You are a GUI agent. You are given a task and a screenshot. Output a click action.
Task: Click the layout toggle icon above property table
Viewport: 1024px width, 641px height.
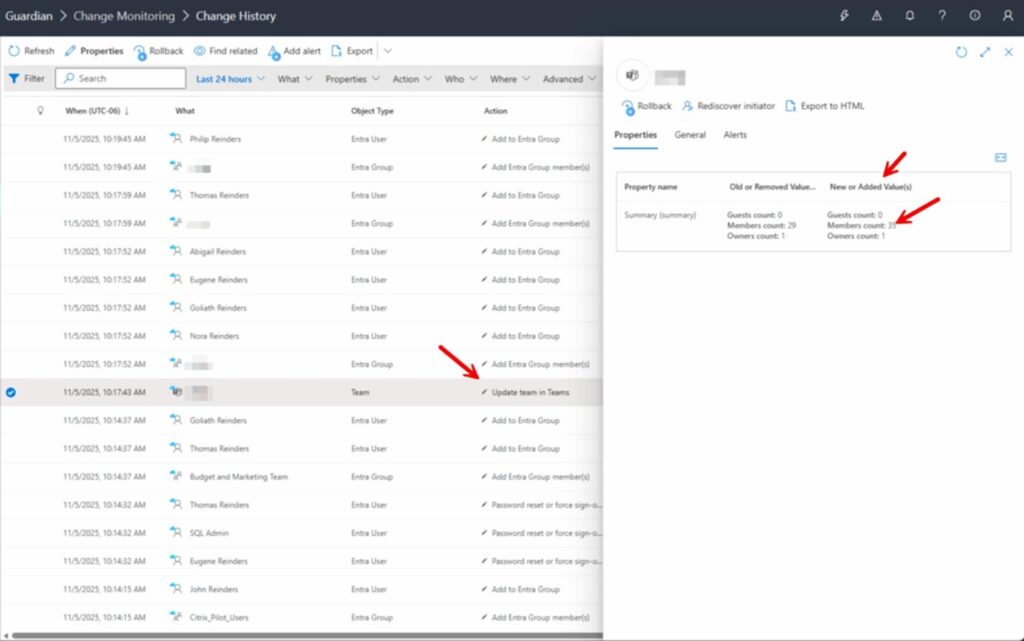point(1000,157)
